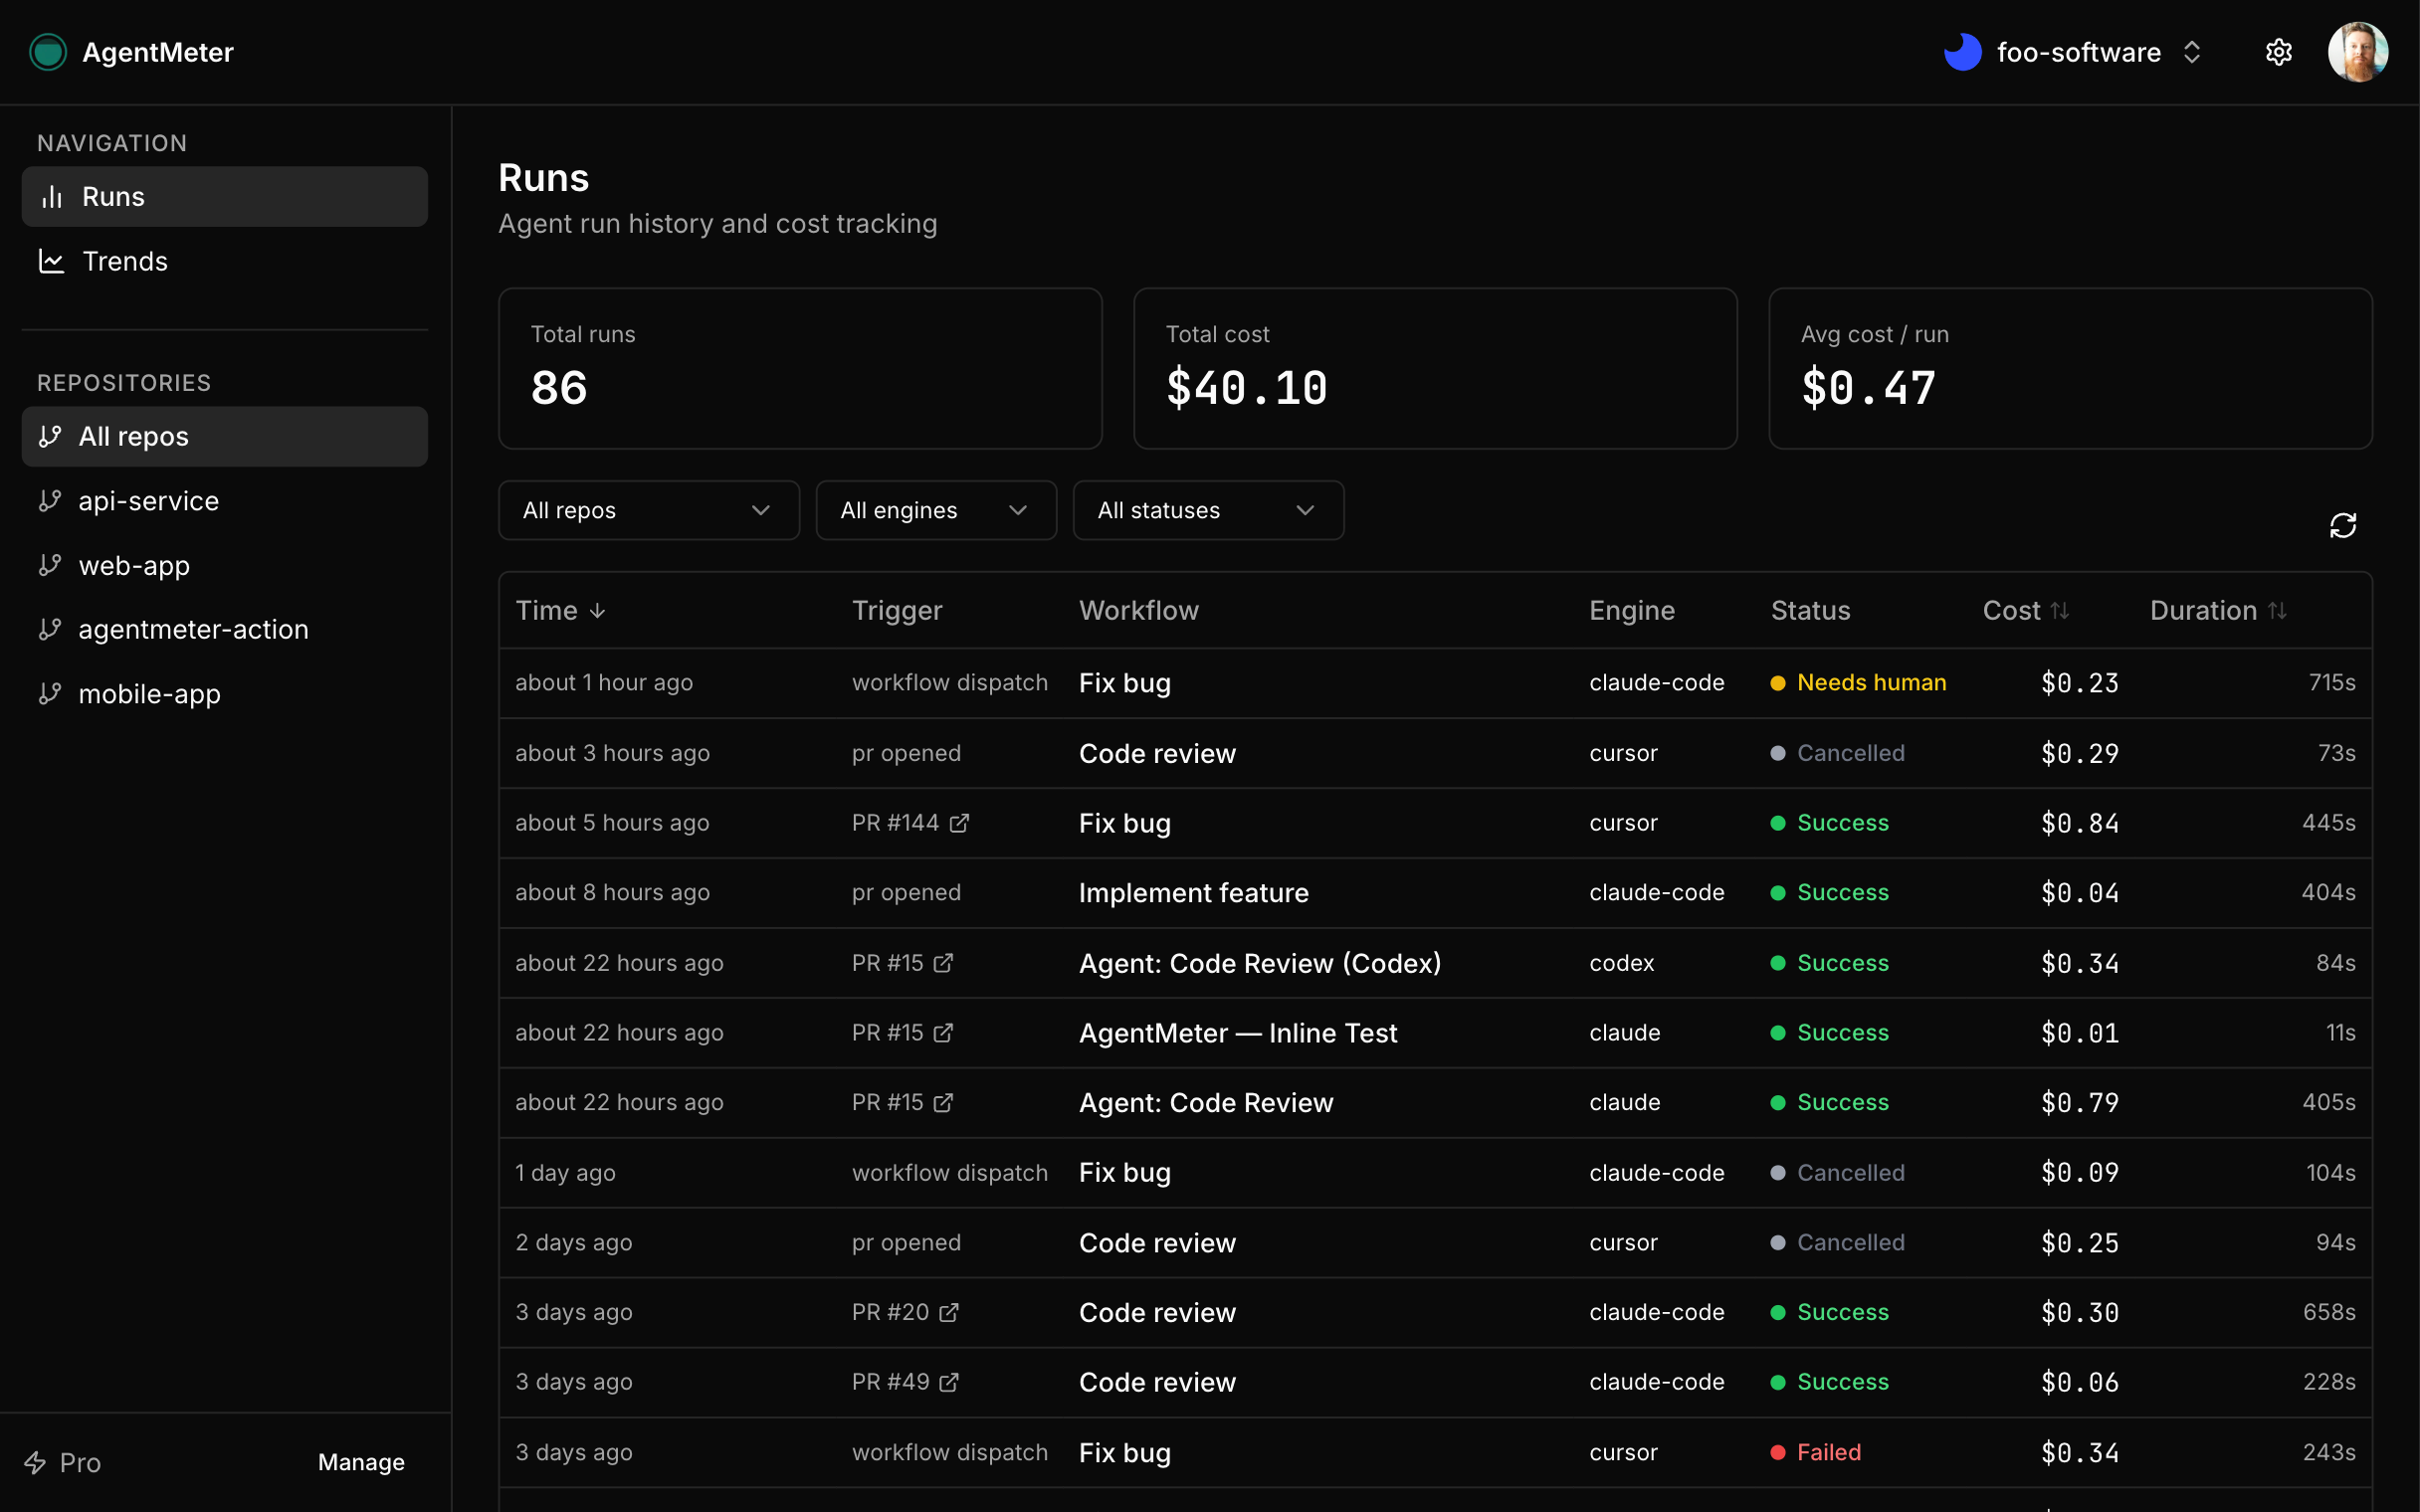Click the external link icon beside PR #20
The image size is (2420, 1512).
(x=951, y=1311)
